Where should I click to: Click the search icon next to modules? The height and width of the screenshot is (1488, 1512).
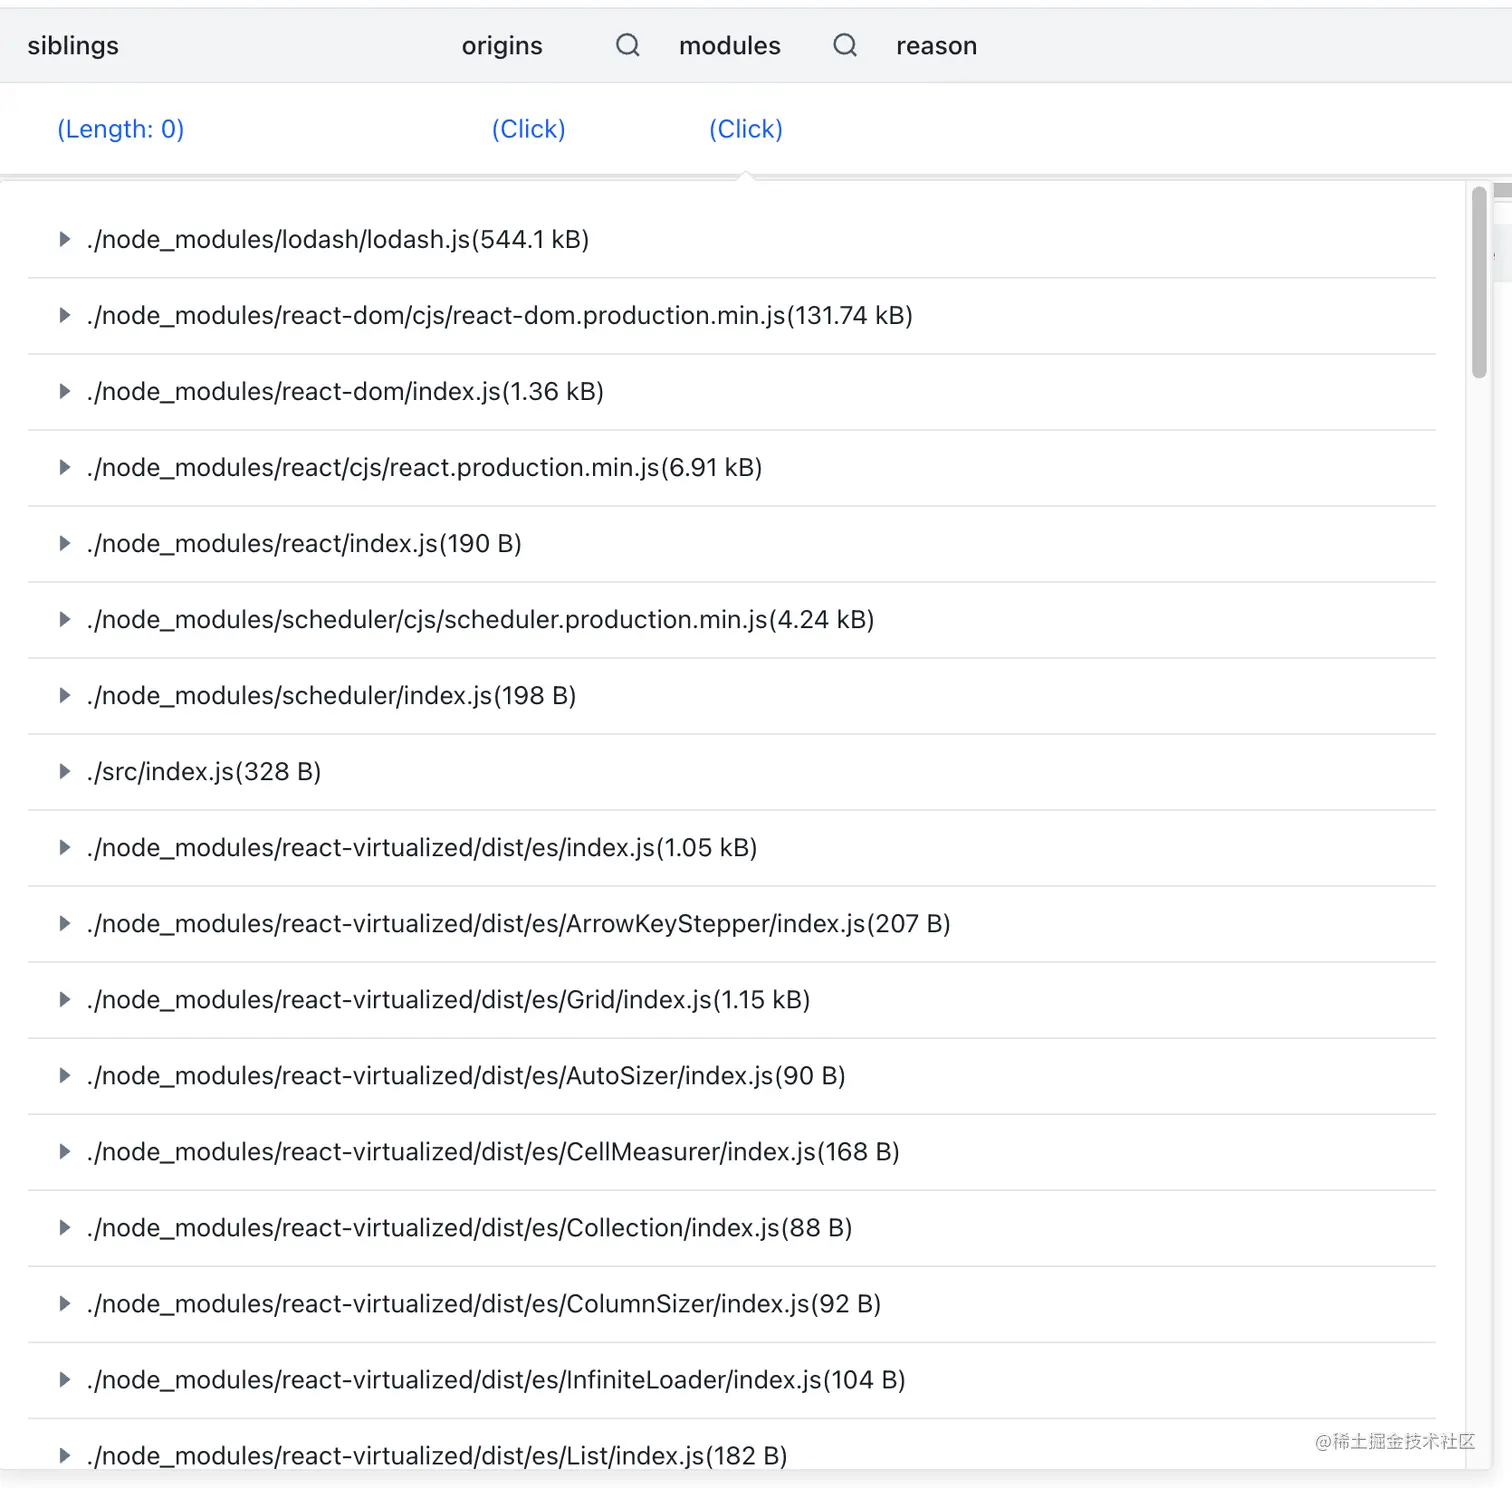click(x=845, y=45)
